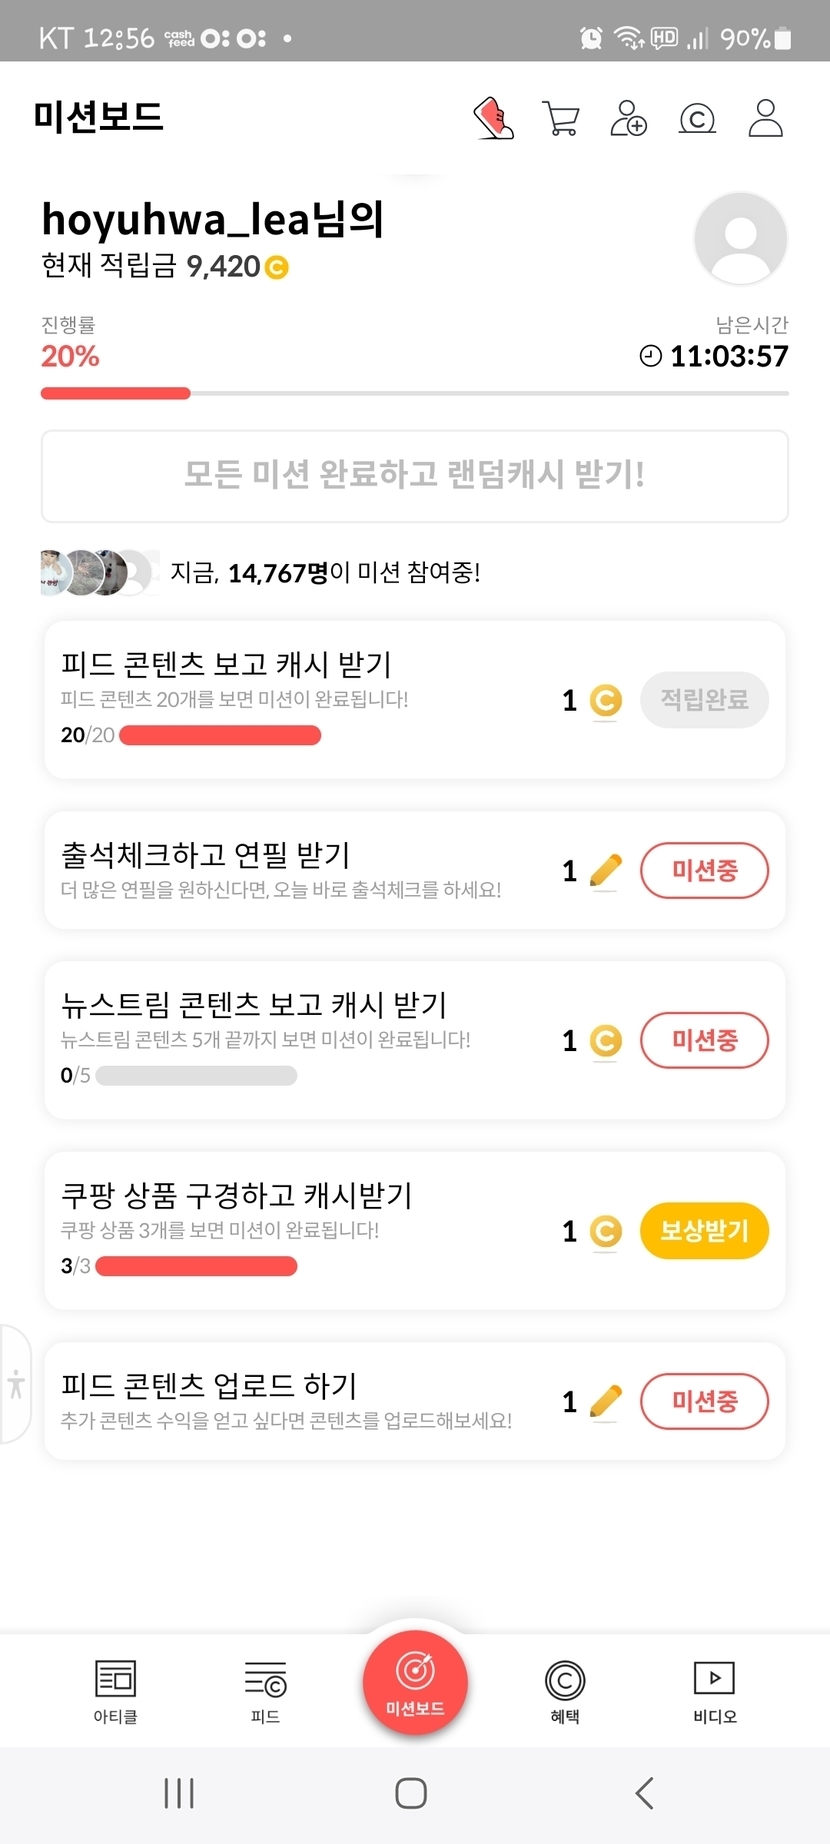Open the my profile icon in header

pos(765,118)
